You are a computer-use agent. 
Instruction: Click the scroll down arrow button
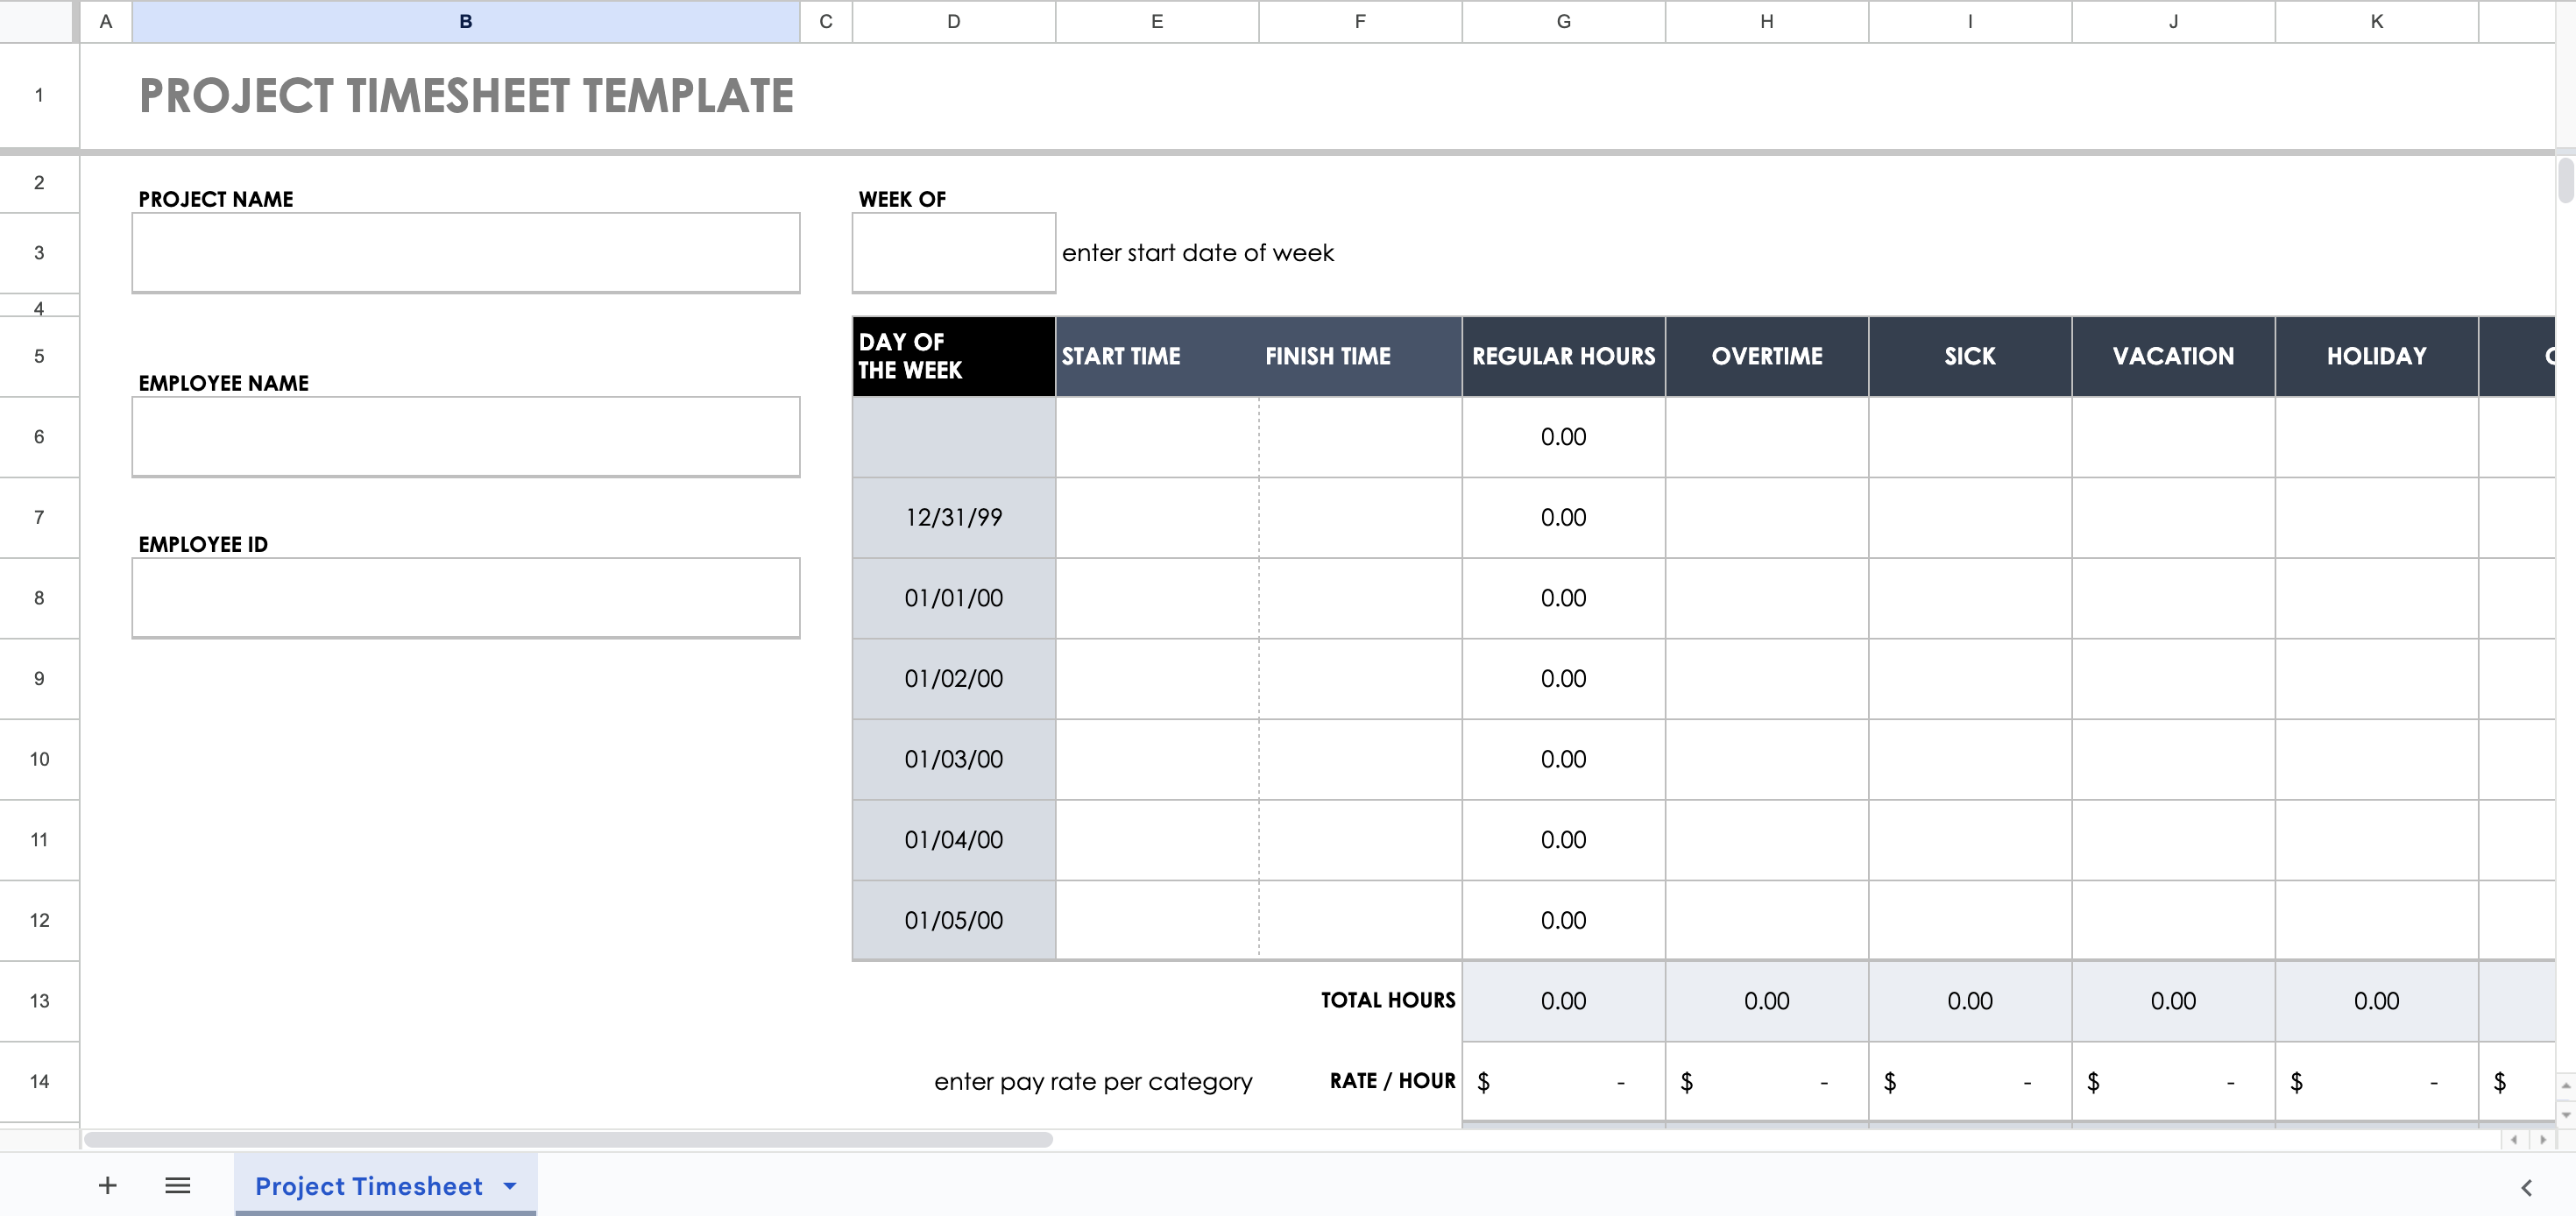pyautogui.click(x=2565, y=1114)
